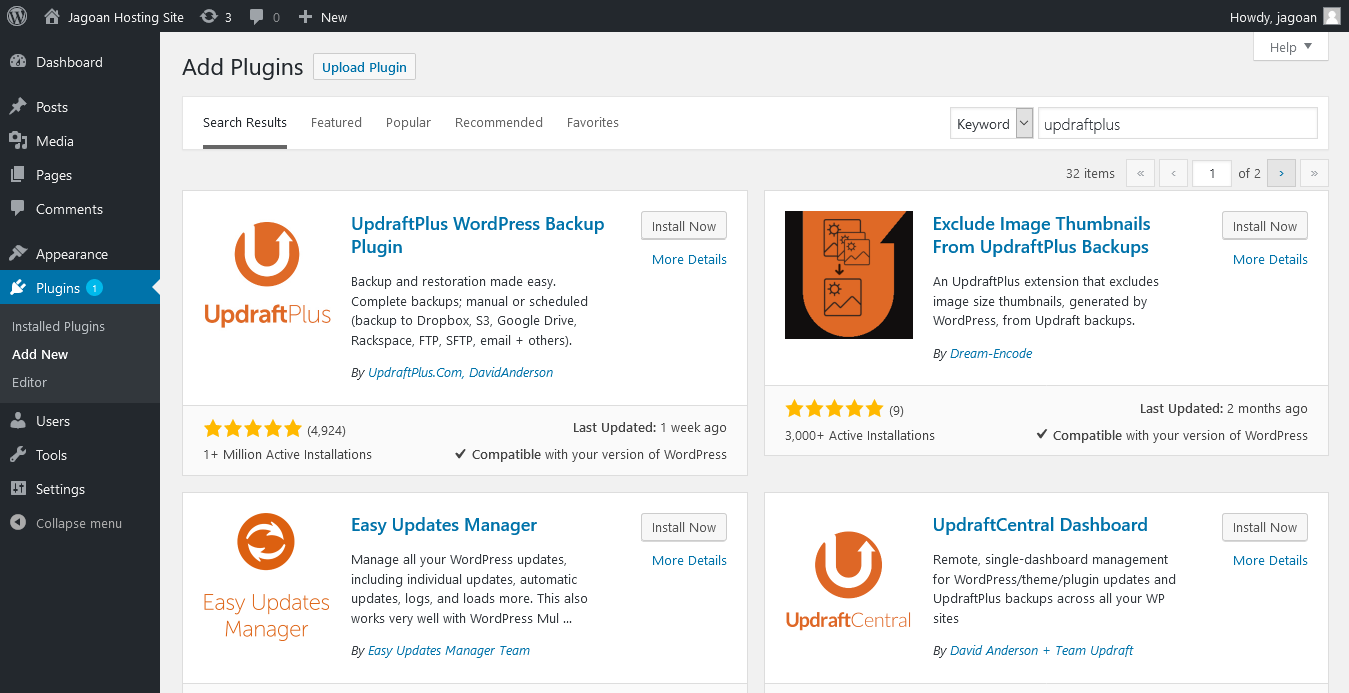The height and width of the screenshot is (693, 1349).
Task: Open More Details for Easy Updates Manager
Action: coord(689,560)
